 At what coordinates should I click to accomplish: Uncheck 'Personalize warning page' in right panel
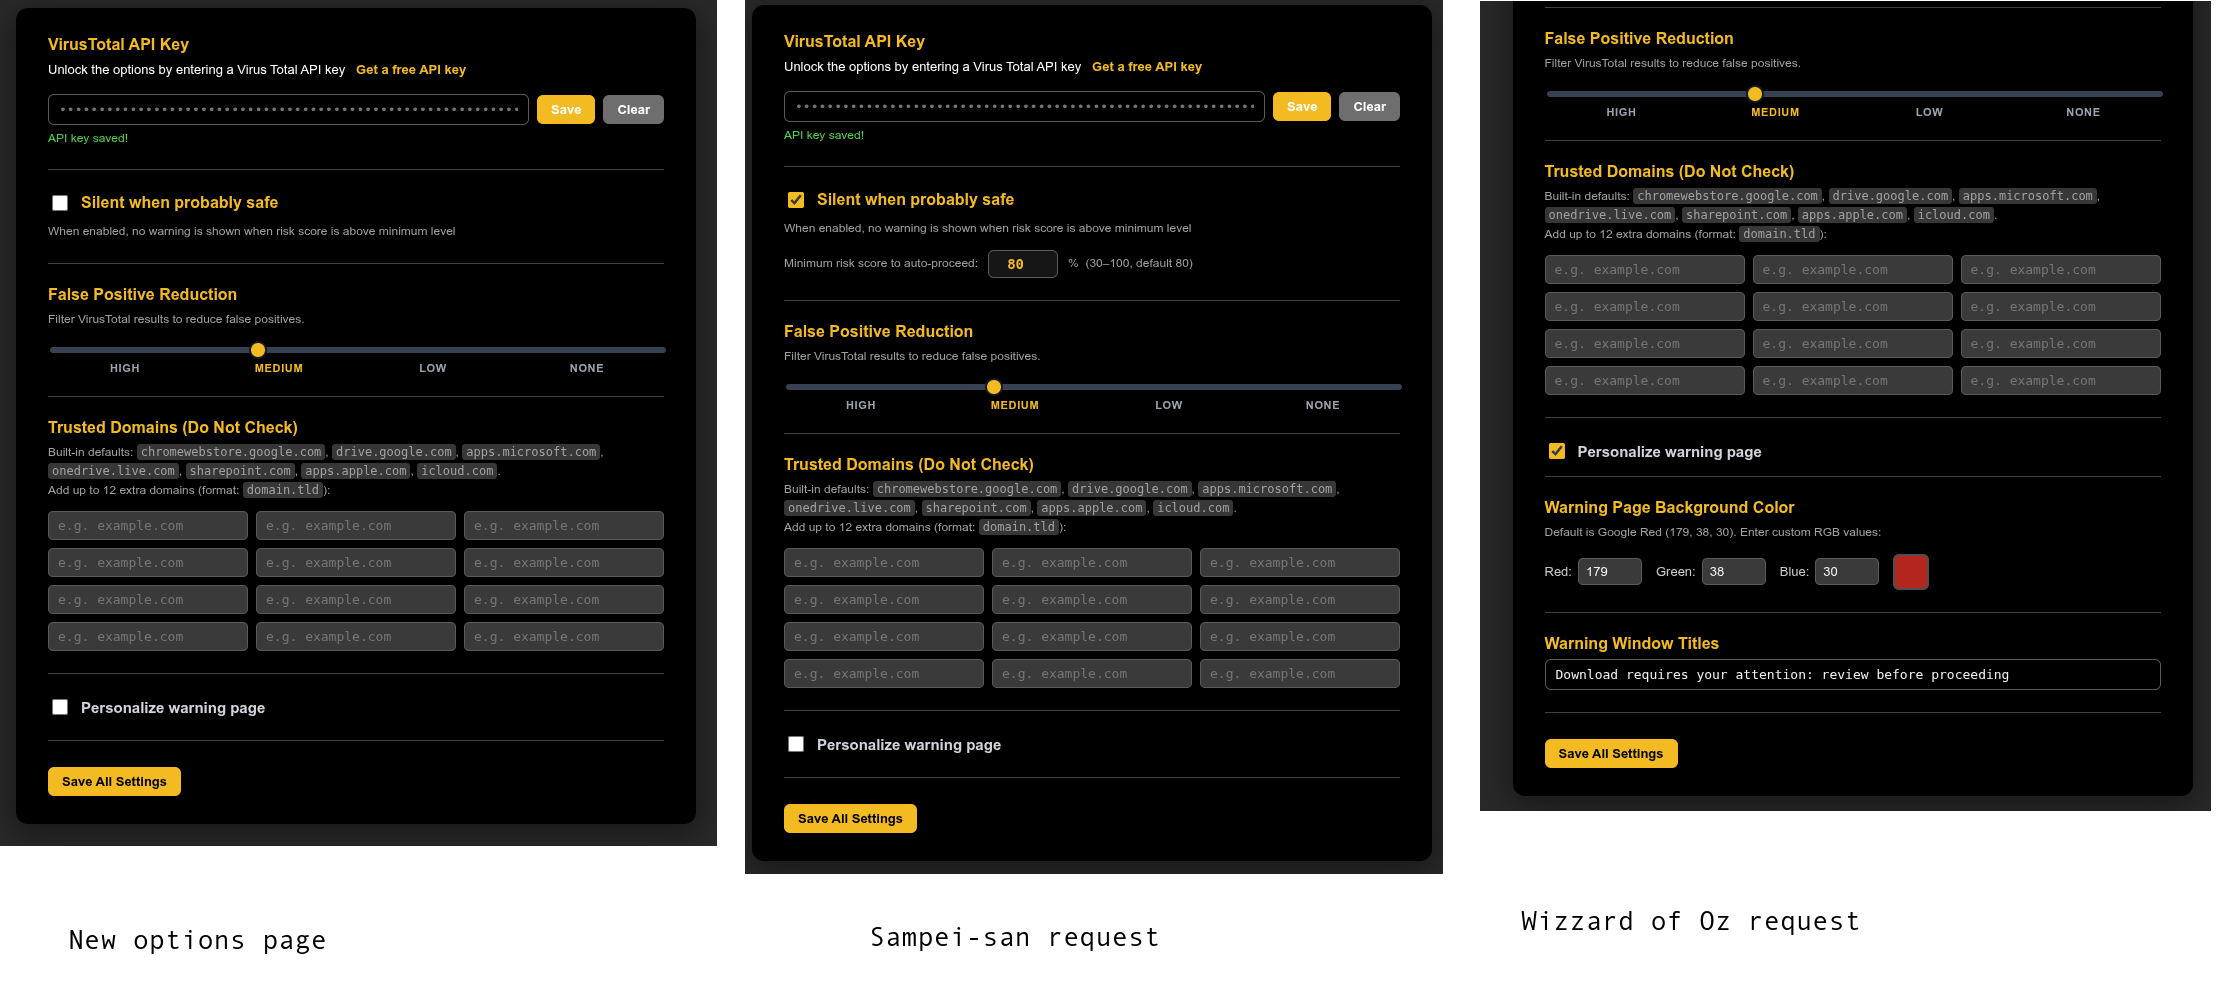tap(1557, 451)
